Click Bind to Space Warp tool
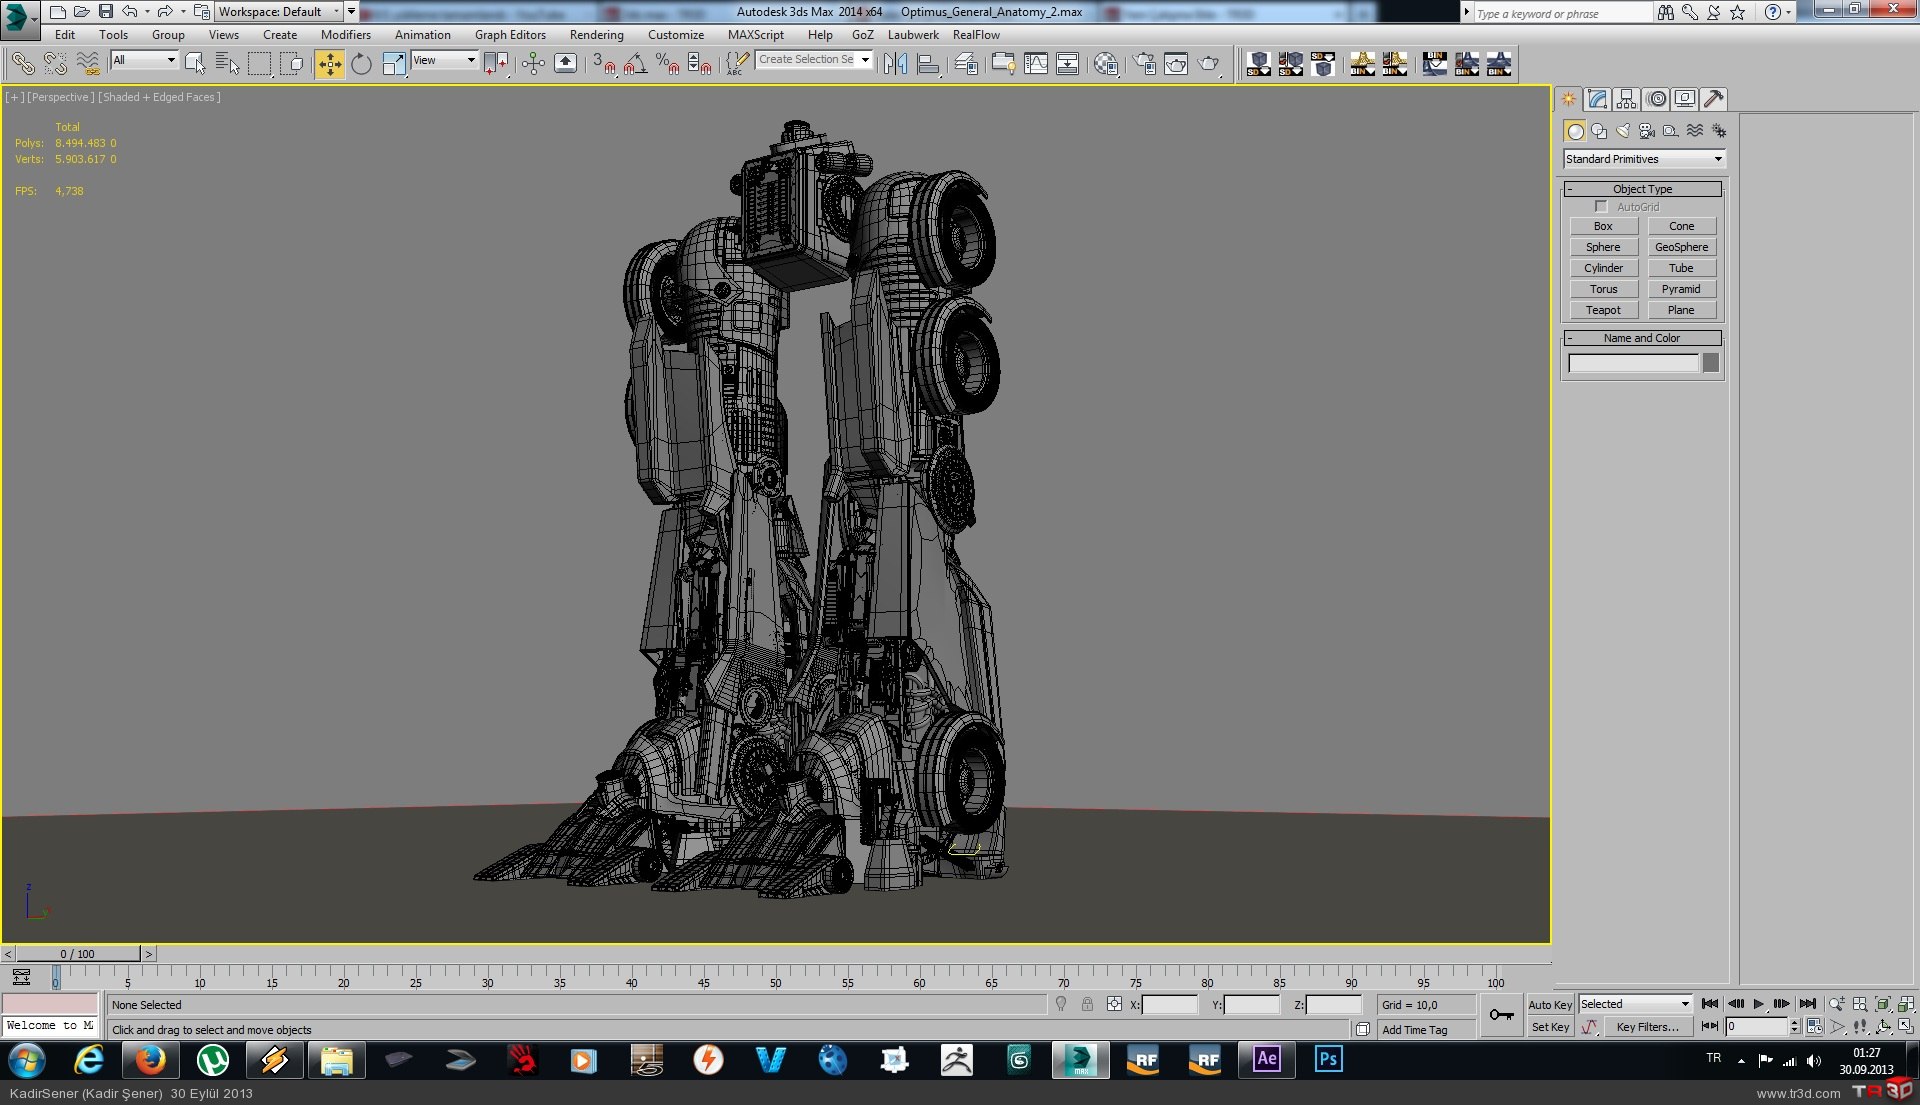1920x1105 pixels. (88, 64)
